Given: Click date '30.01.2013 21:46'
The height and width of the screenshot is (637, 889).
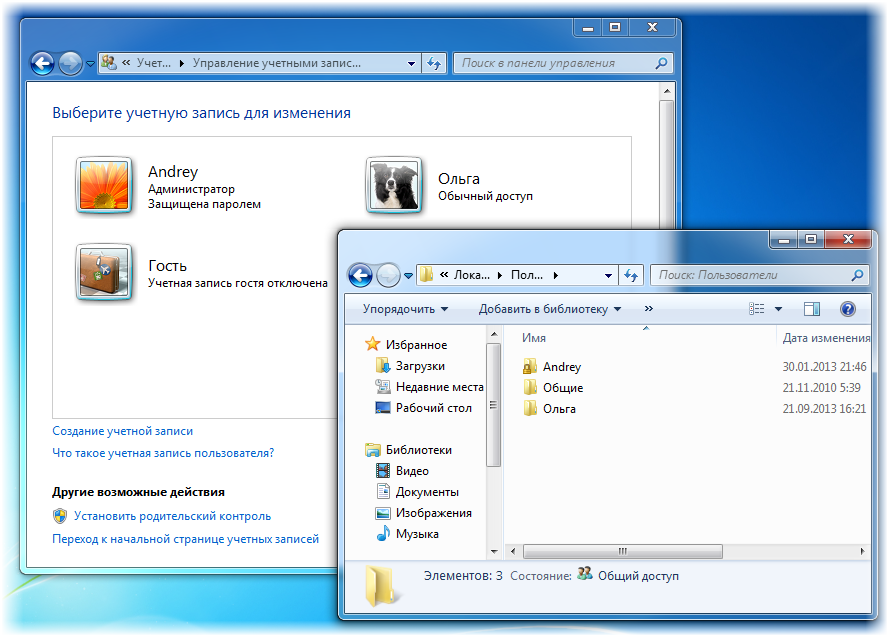Looking at the screenshot, I should click(x=824, y=367).
